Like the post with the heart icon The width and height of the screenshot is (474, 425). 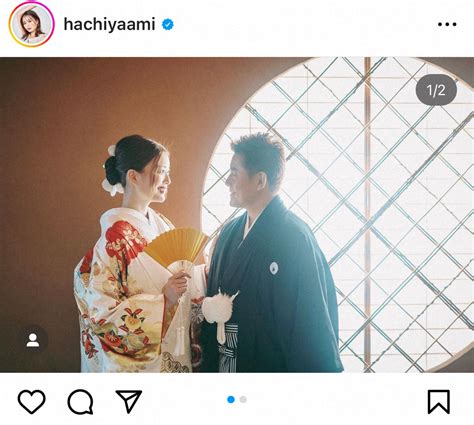click(32, 401)
